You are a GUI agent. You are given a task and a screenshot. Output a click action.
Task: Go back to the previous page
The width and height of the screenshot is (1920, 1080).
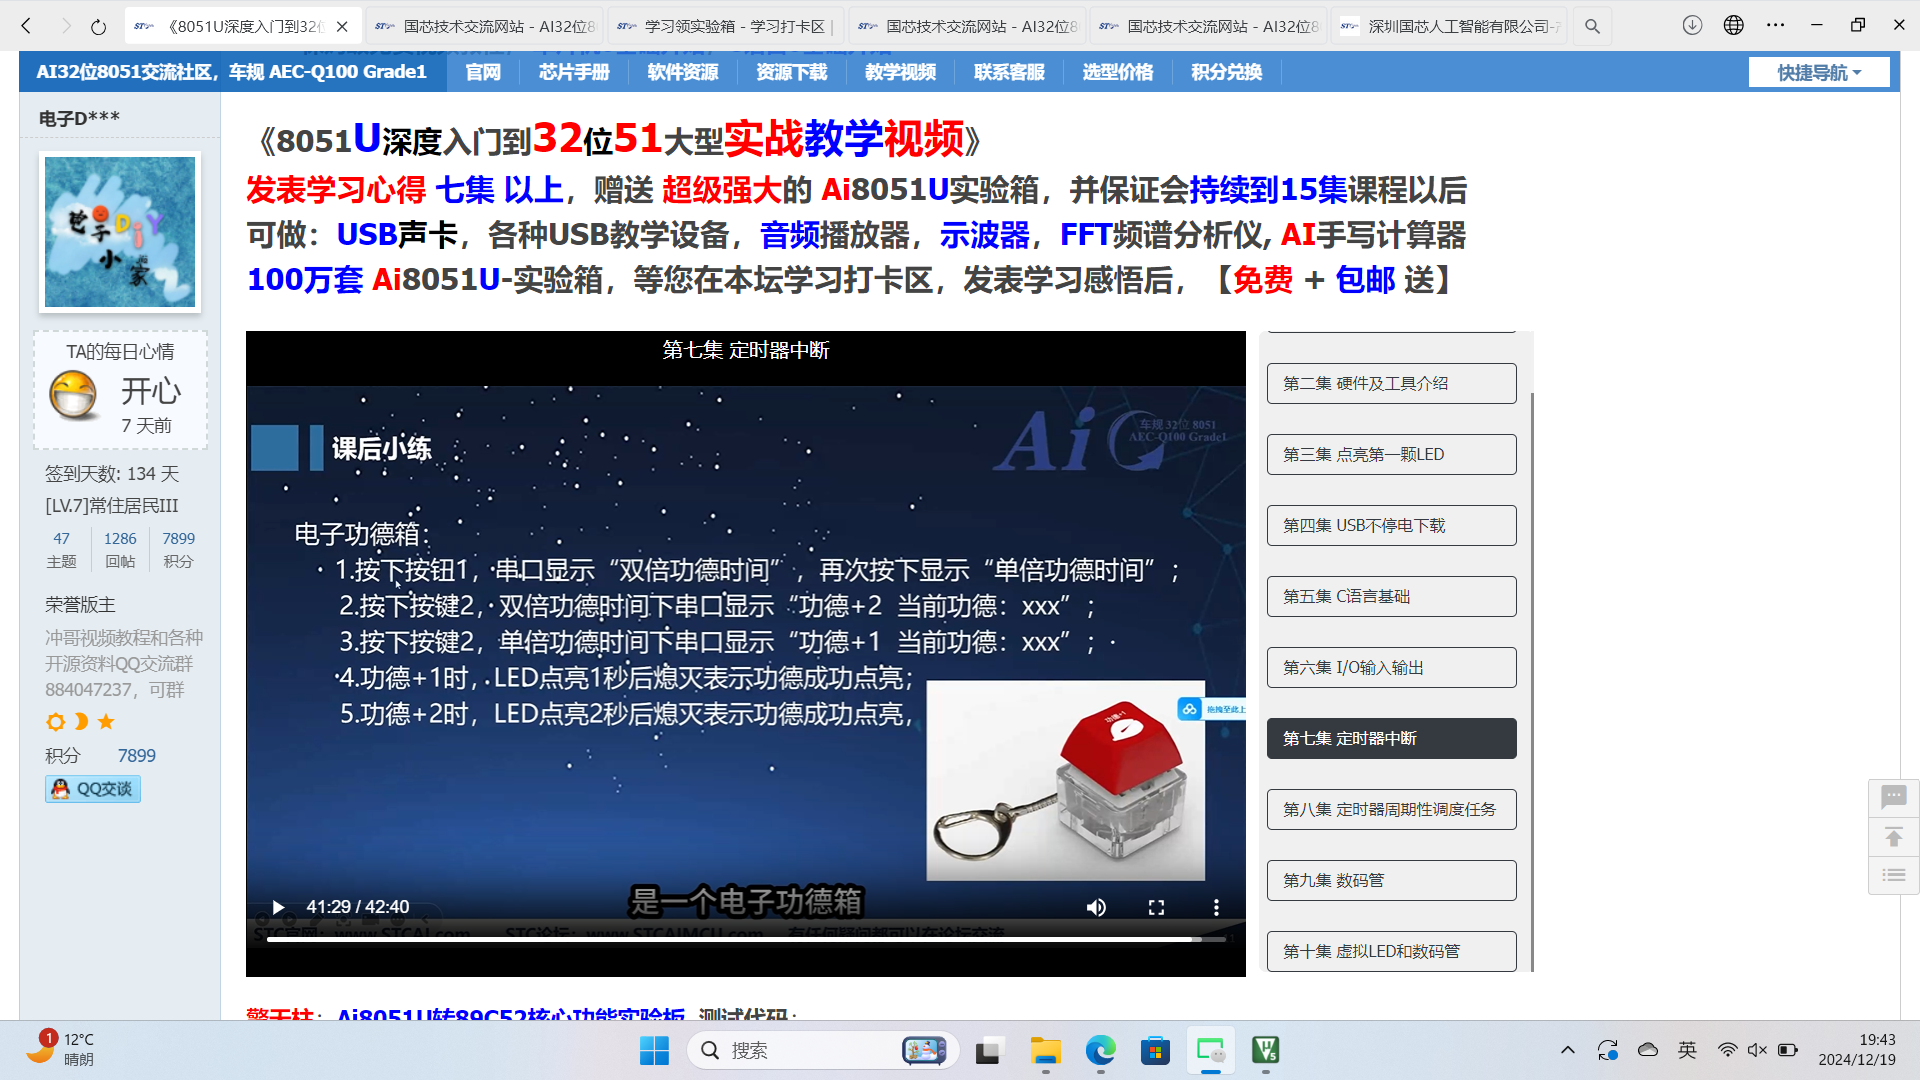pos(27,26)
